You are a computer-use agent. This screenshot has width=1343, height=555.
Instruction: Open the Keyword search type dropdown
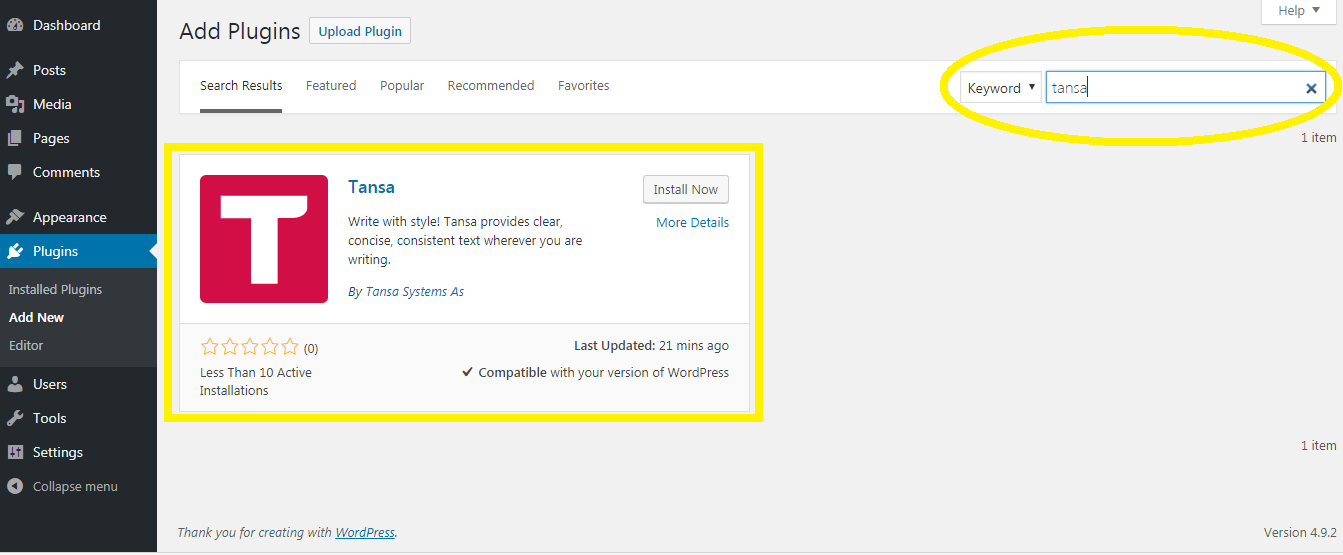point(1001,88)
